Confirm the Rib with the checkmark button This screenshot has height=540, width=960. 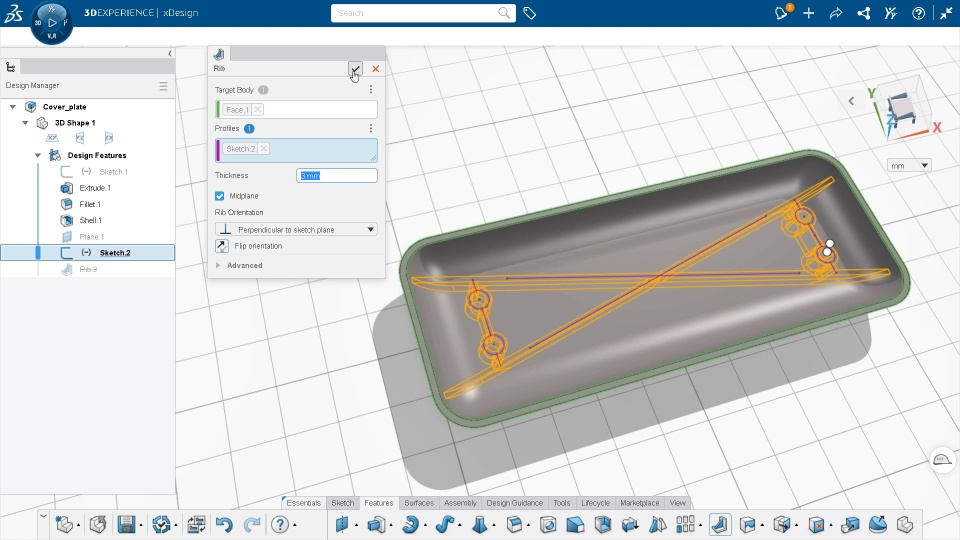355,68
